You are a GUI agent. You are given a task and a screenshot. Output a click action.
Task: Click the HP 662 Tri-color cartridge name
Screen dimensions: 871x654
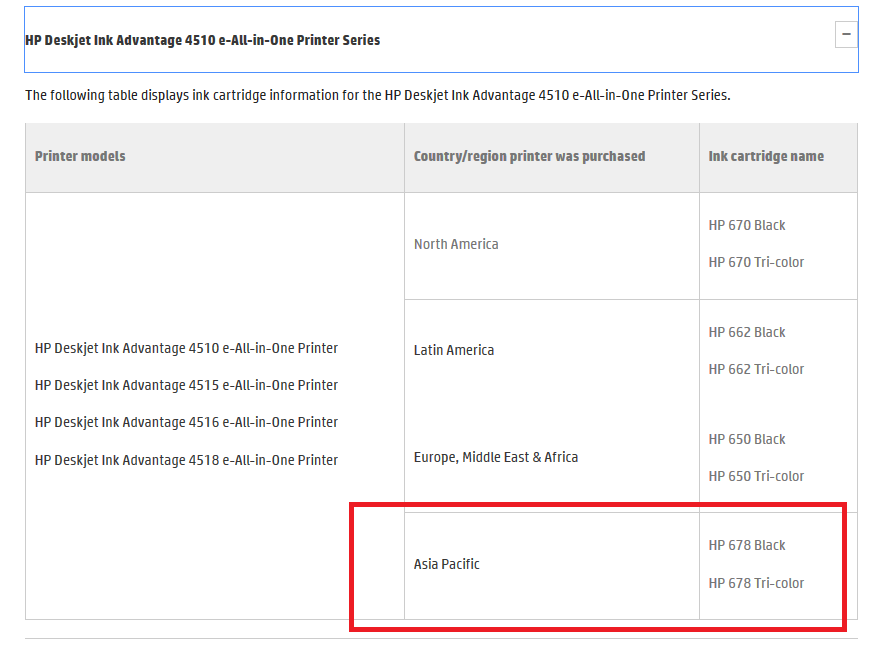tap(756, 369)
